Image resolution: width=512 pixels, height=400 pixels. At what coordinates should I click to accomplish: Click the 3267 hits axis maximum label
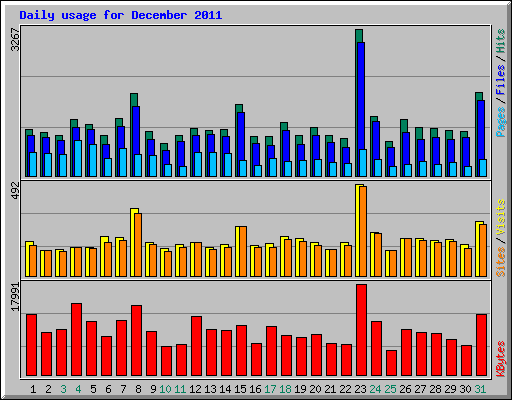[15, 40]
